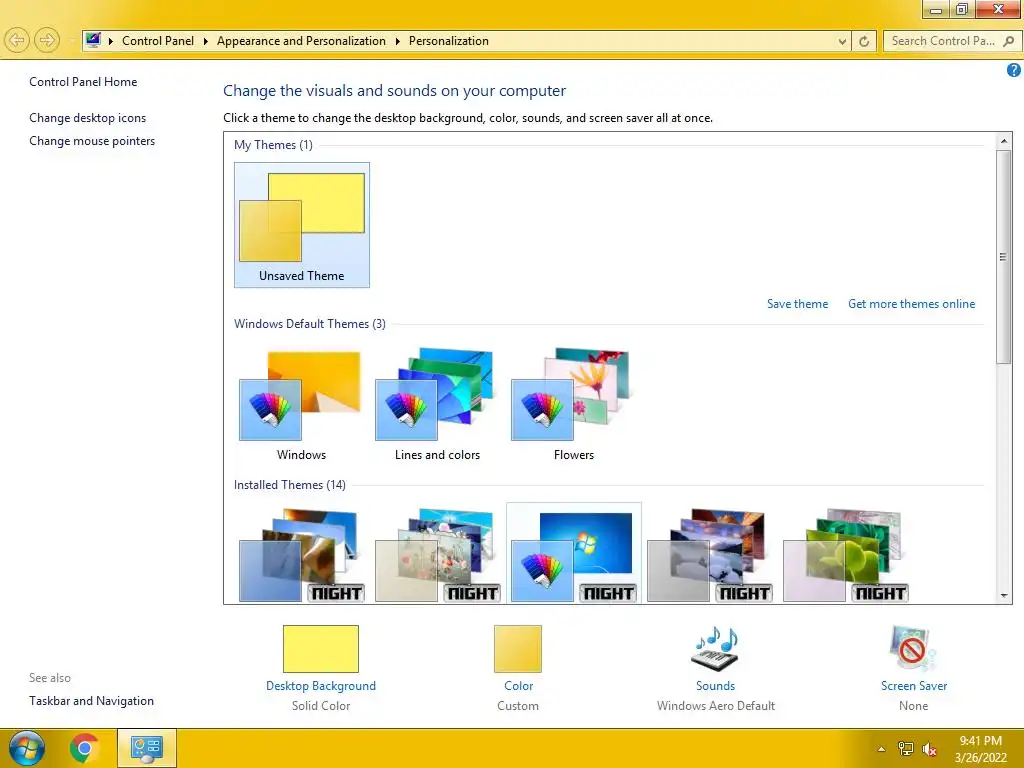This screenshot has width=1024, height=768.
Task: Open Change mouse pointers
Action: (92, 140)
